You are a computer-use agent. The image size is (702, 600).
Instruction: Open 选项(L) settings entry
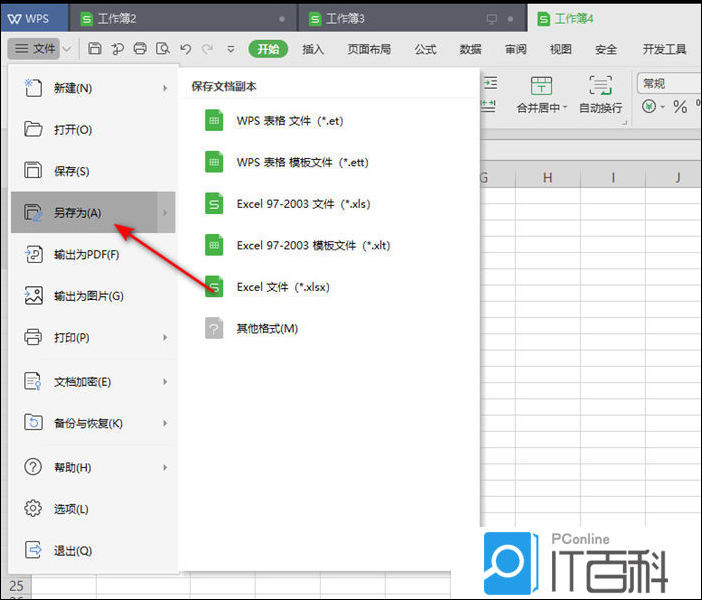click(x=93, y=509)
